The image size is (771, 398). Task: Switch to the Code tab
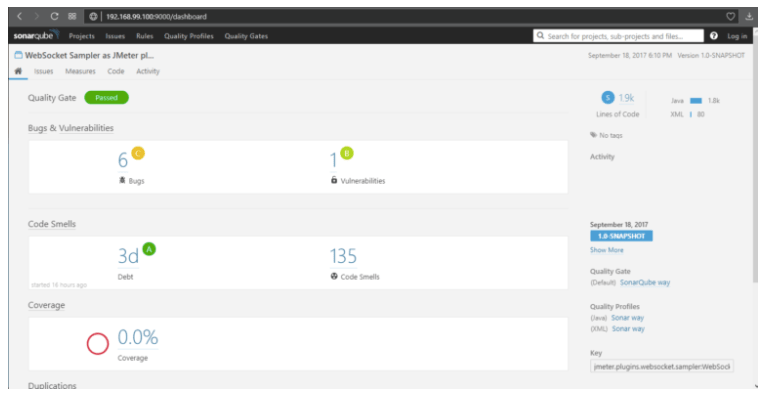(x=116, y=71)
